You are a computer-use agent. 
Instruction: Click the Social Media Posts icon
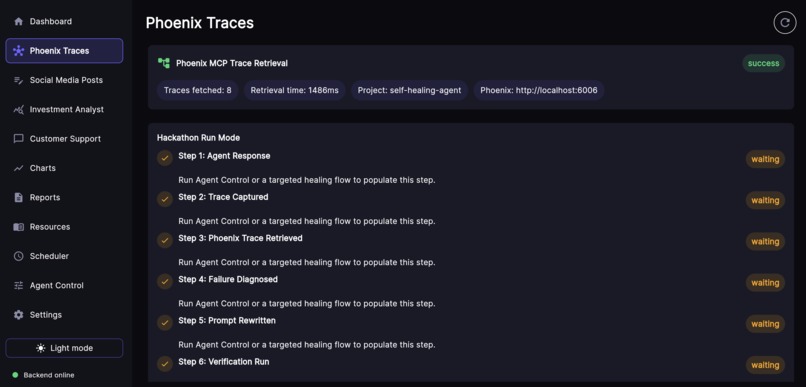(x=19, y=80)
